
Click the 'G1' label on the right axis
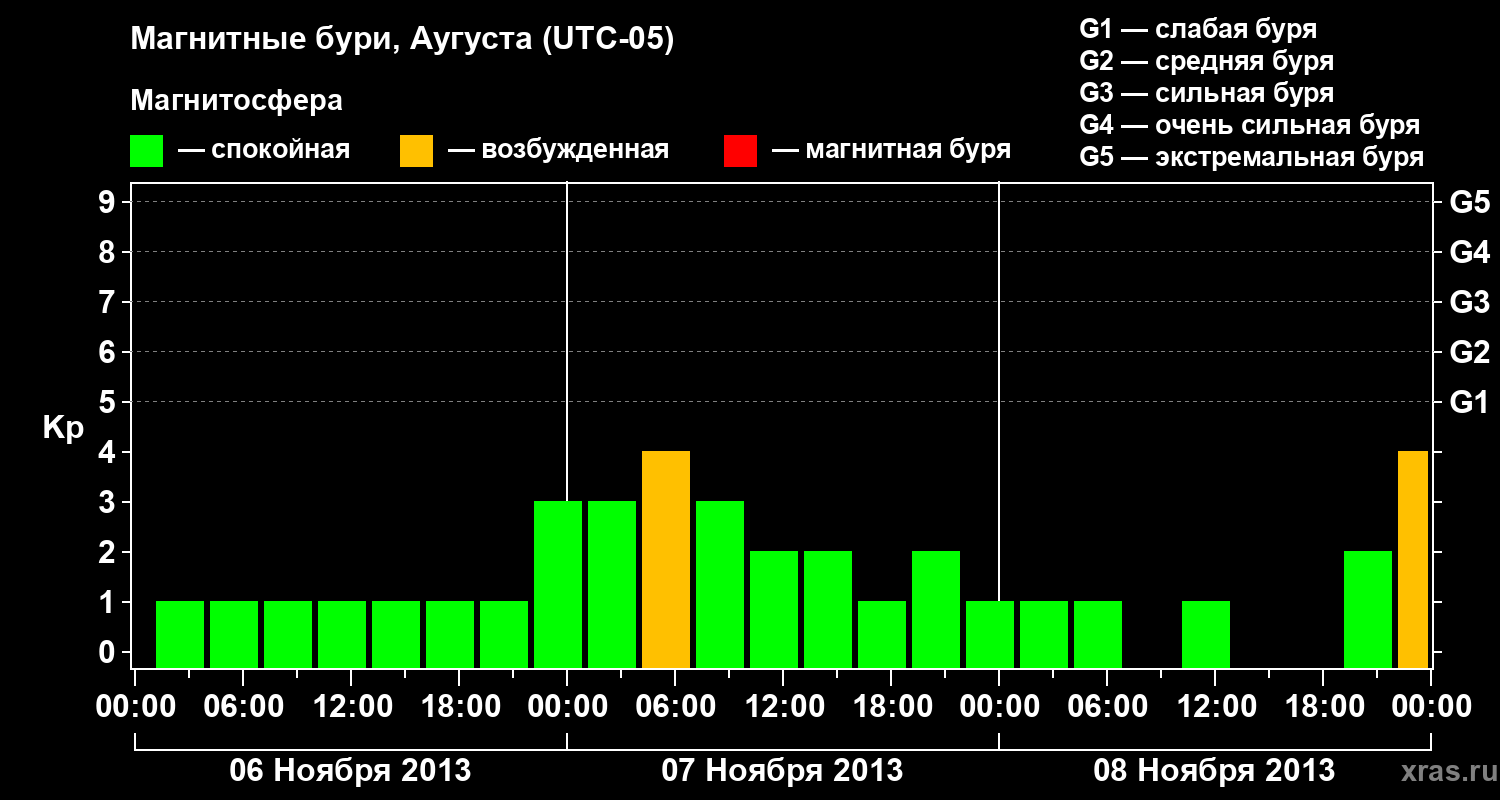(1469, 402)
